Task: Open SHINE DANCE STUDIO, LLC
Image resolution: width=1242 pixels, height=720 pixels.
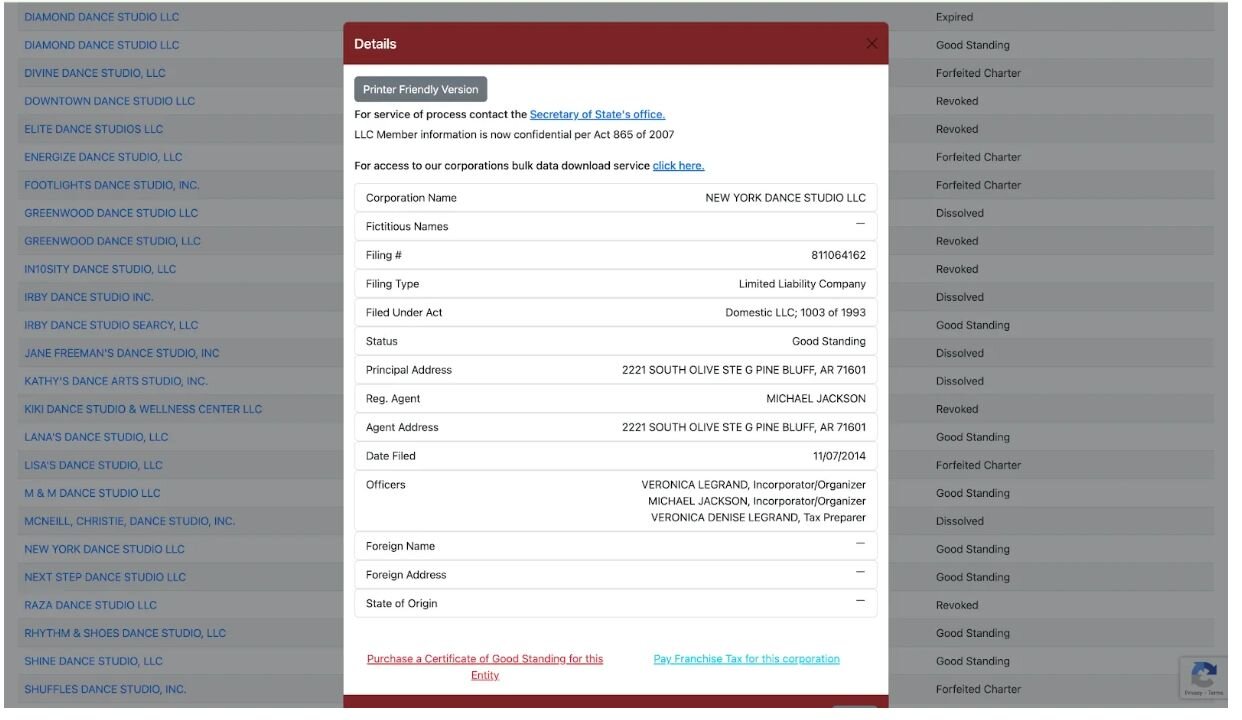Action: tap(94, 661)
